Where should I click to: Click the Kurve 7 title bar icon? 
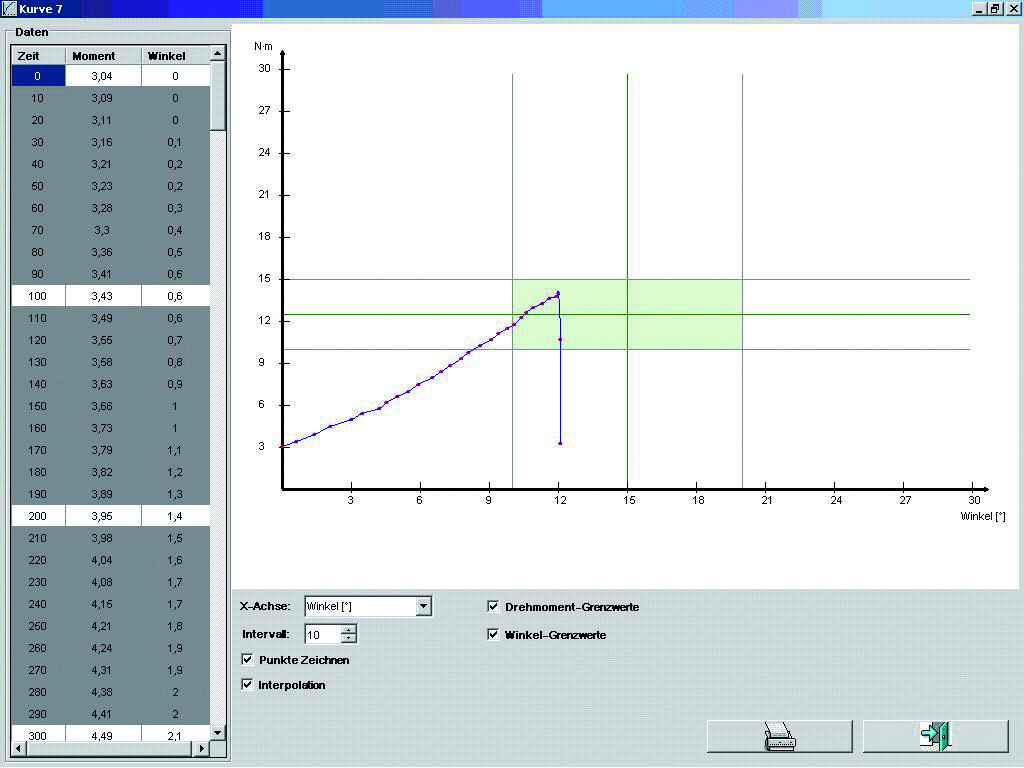point(9,8)
